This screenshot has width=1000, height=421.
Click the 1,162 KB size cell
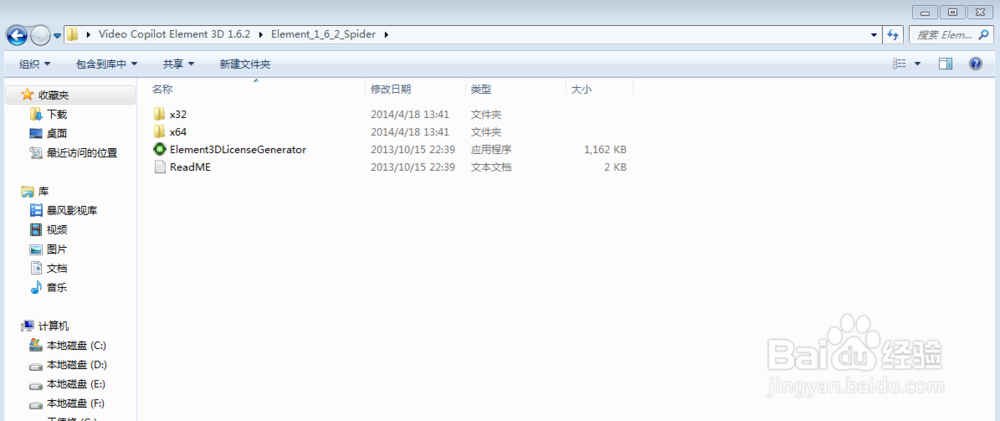click(x=605, y=149)
